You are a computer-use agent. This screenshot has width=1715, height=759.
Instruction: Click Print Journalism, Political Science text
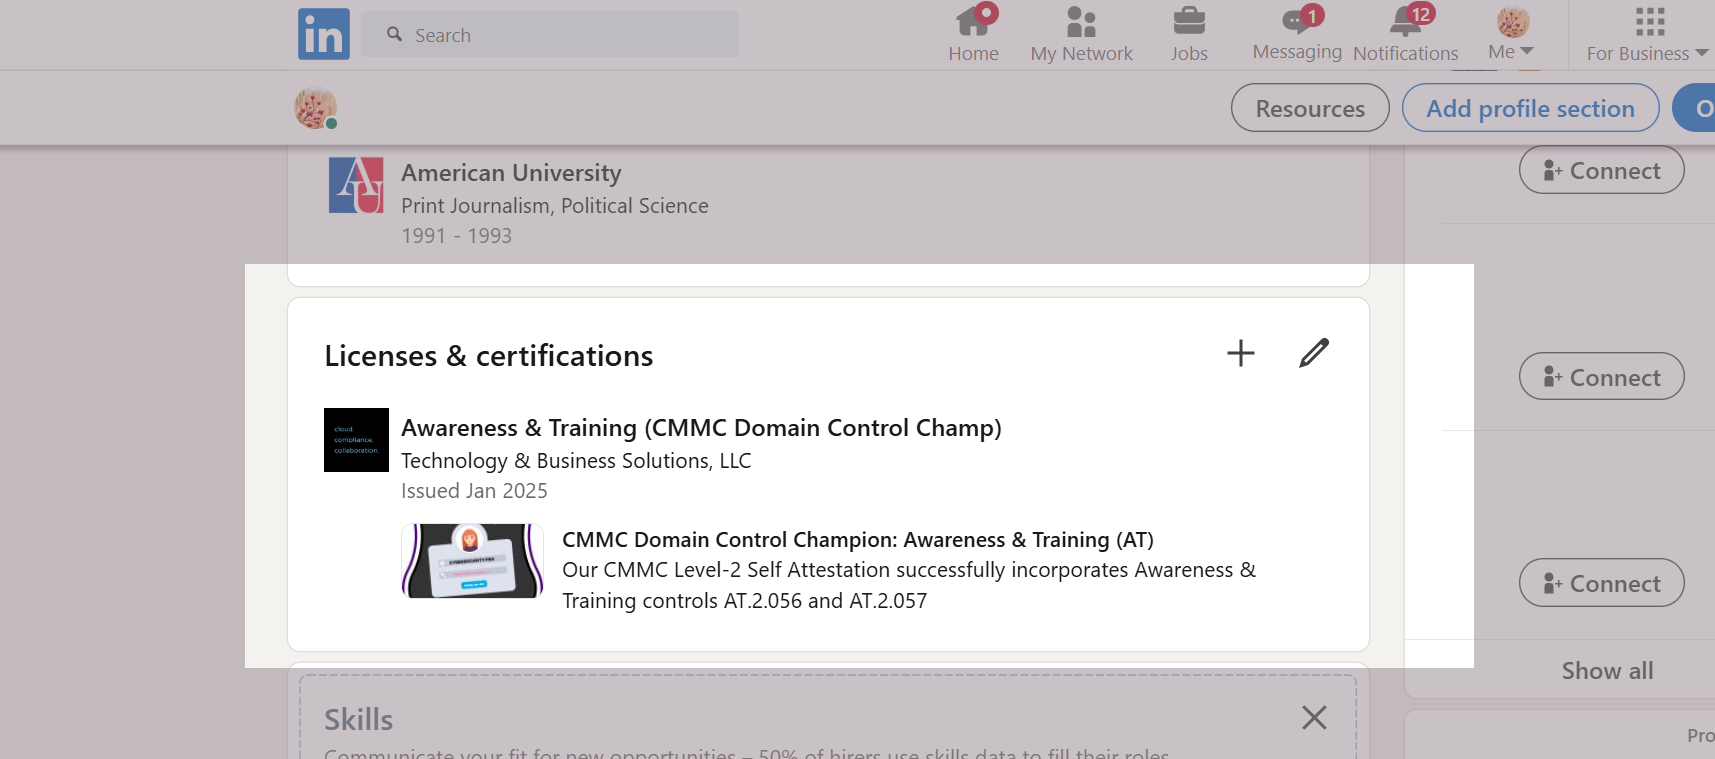[555, 206]
